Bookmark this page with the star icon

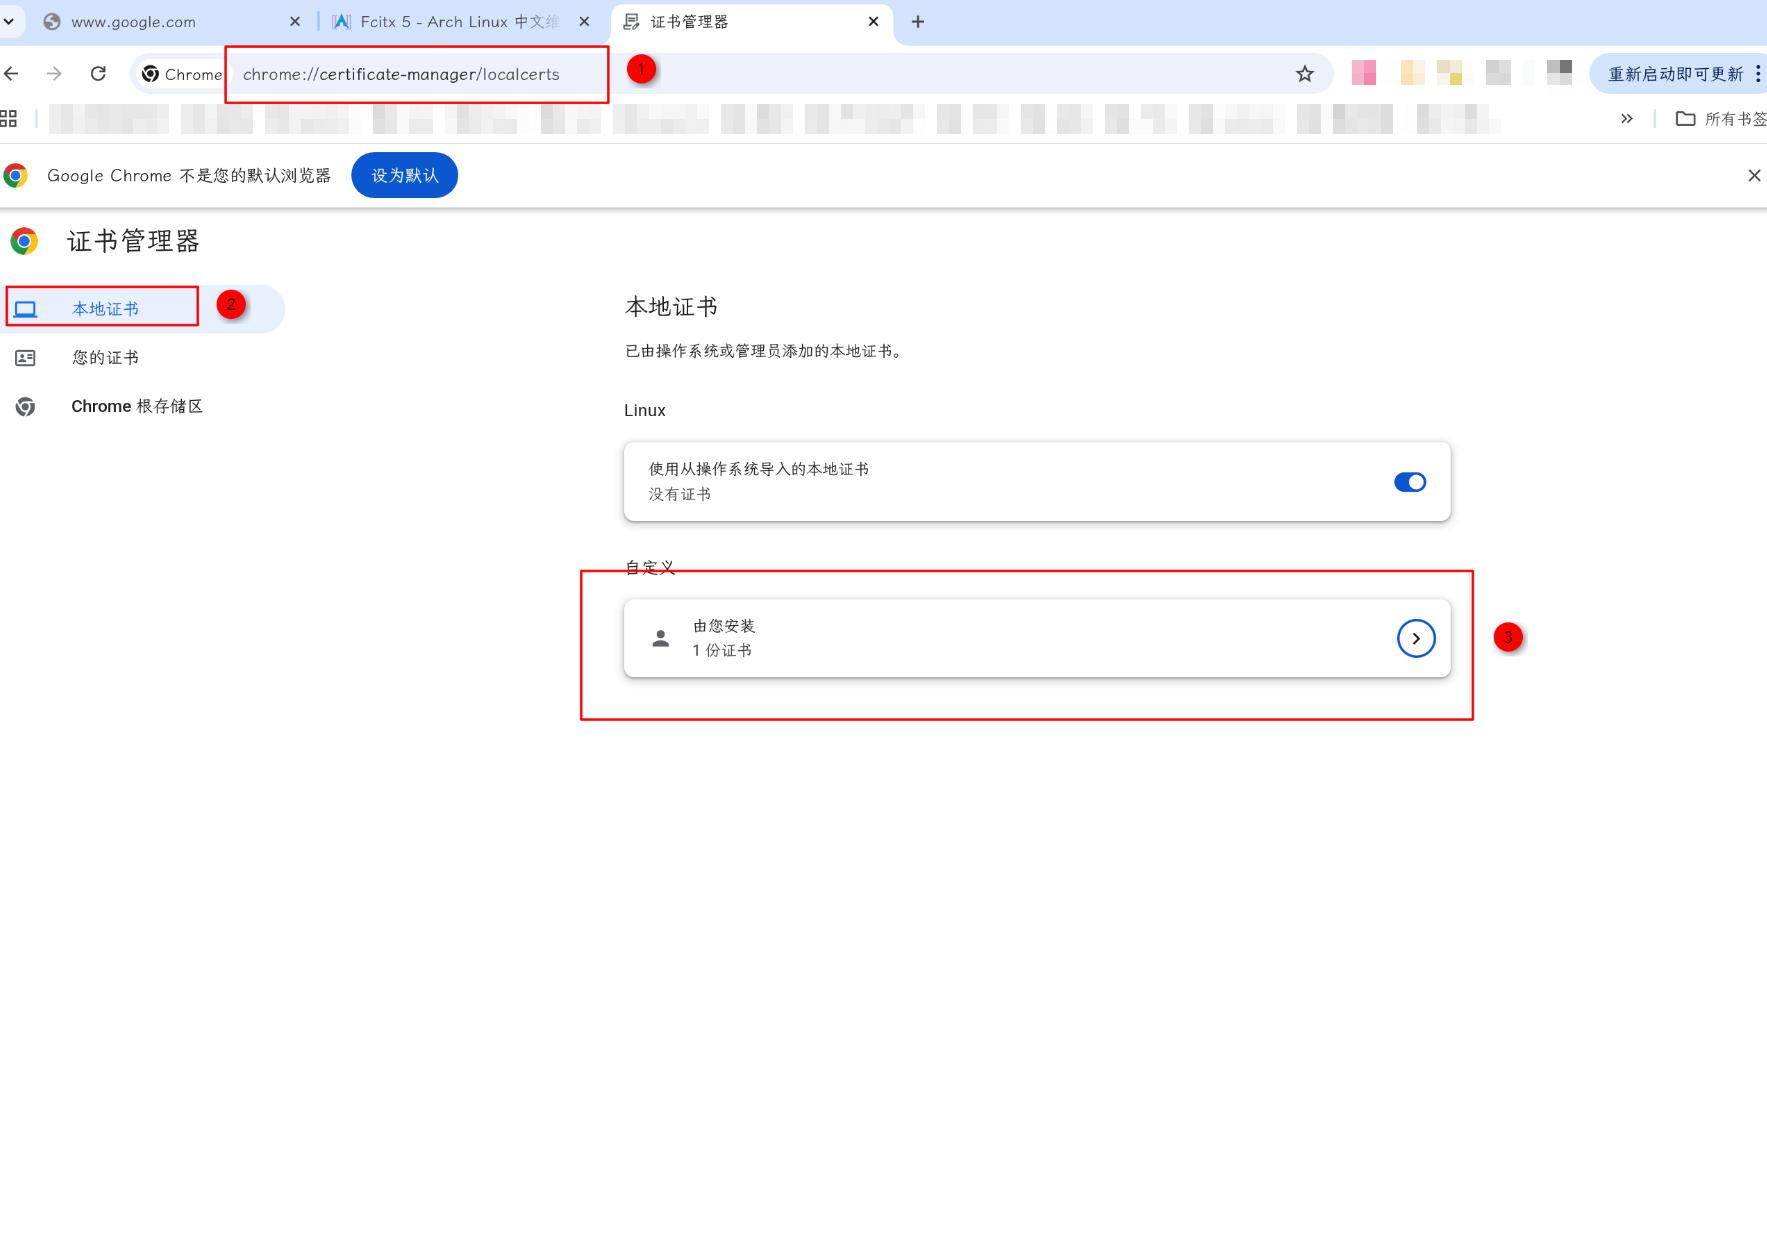point(1305,73)
